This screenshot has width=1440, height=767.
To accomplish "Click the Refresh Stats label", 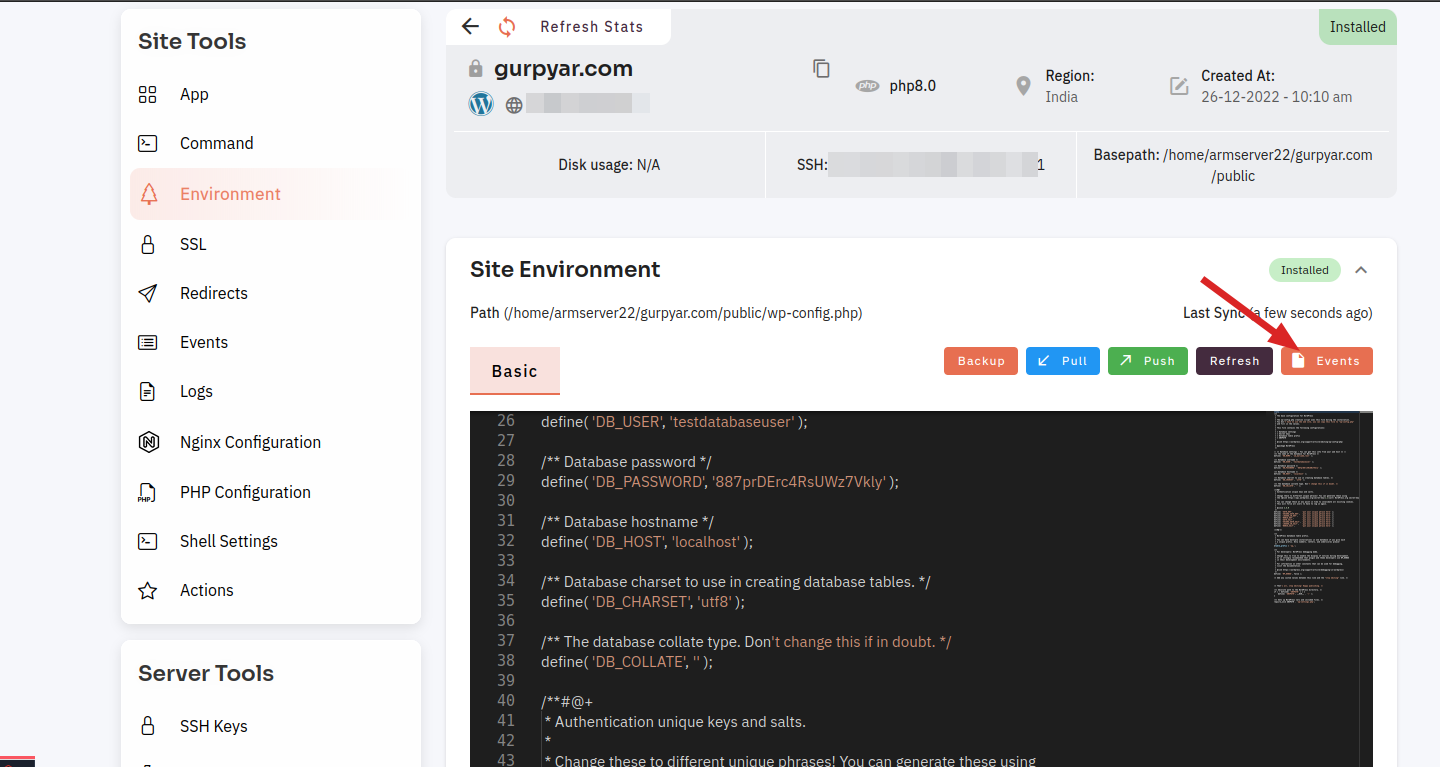I will pos(592,27).
